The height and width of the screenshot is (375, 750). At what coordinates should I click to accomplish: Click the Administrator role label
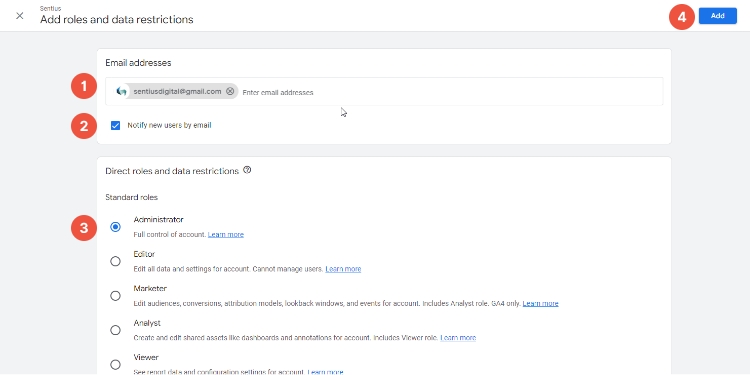158,220
